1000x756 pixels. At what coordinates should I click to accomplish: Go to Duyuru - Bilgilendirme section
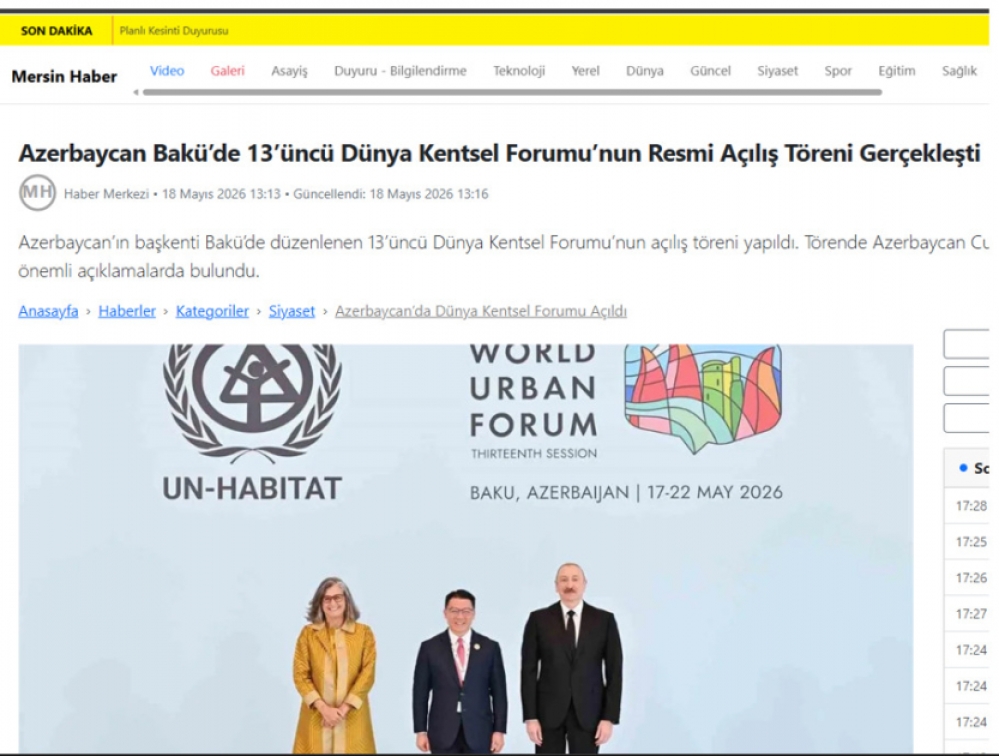[401, 71]
